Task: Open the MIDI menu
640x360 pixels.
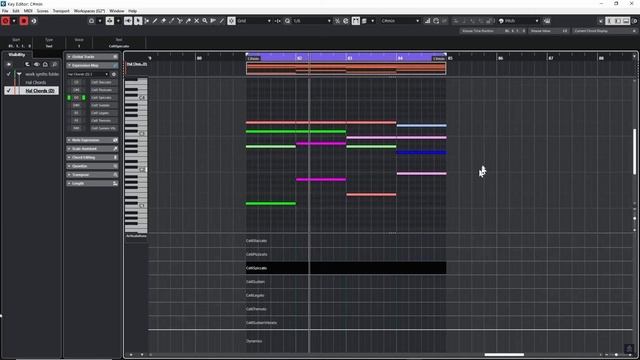Action: point(28,11)
